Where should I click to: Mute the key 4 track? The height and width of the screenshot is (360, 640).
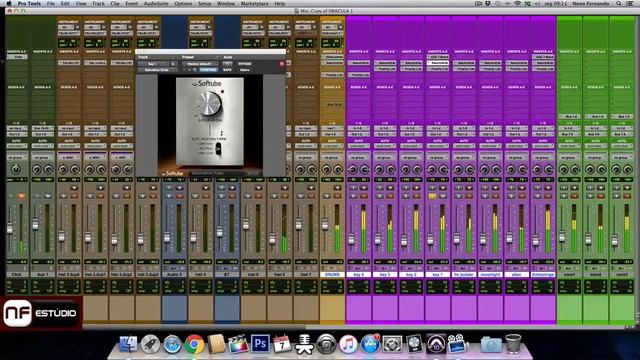364,196
